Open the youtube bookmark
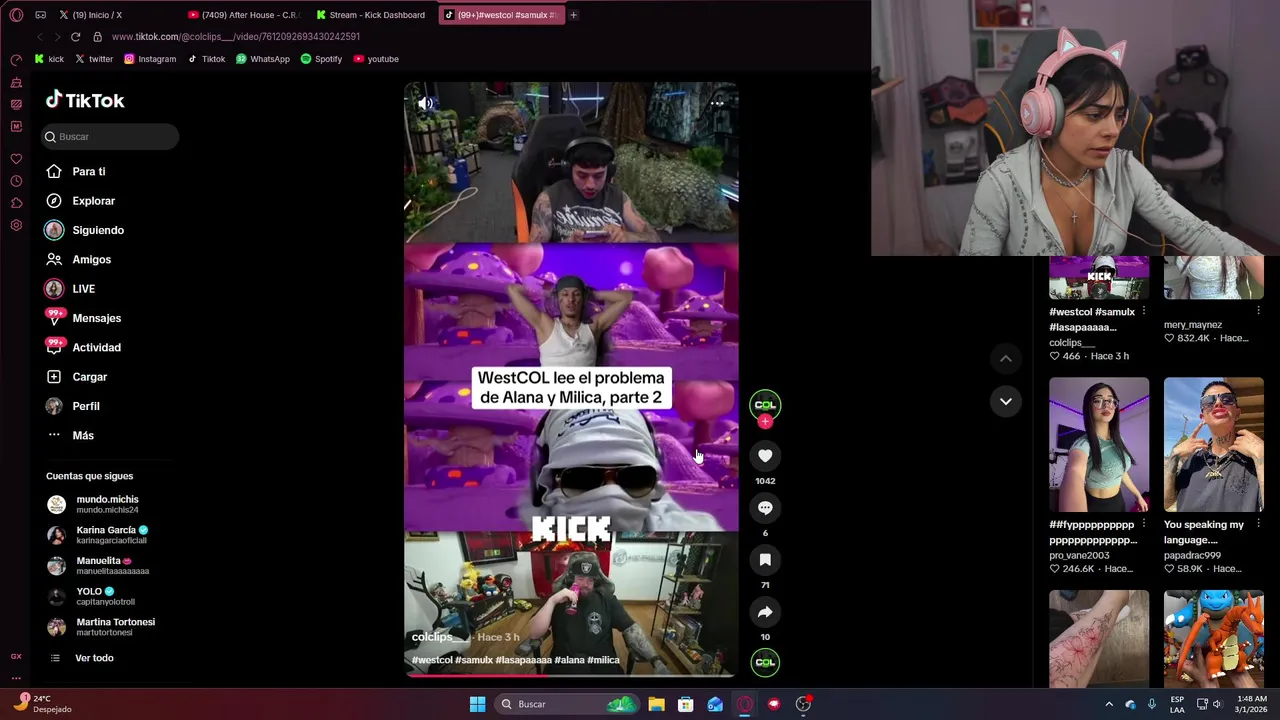 (376, 59)
